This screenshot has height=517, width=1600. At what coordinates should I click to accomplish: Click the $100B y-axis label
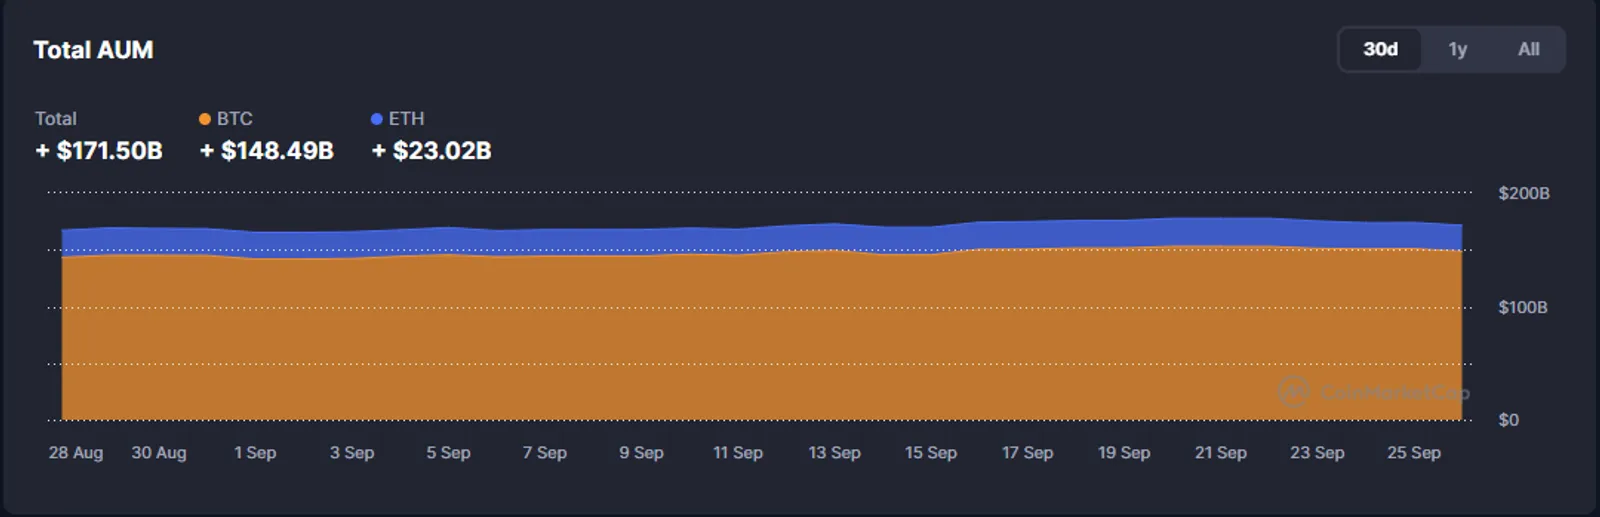[x=1523, y=307]
